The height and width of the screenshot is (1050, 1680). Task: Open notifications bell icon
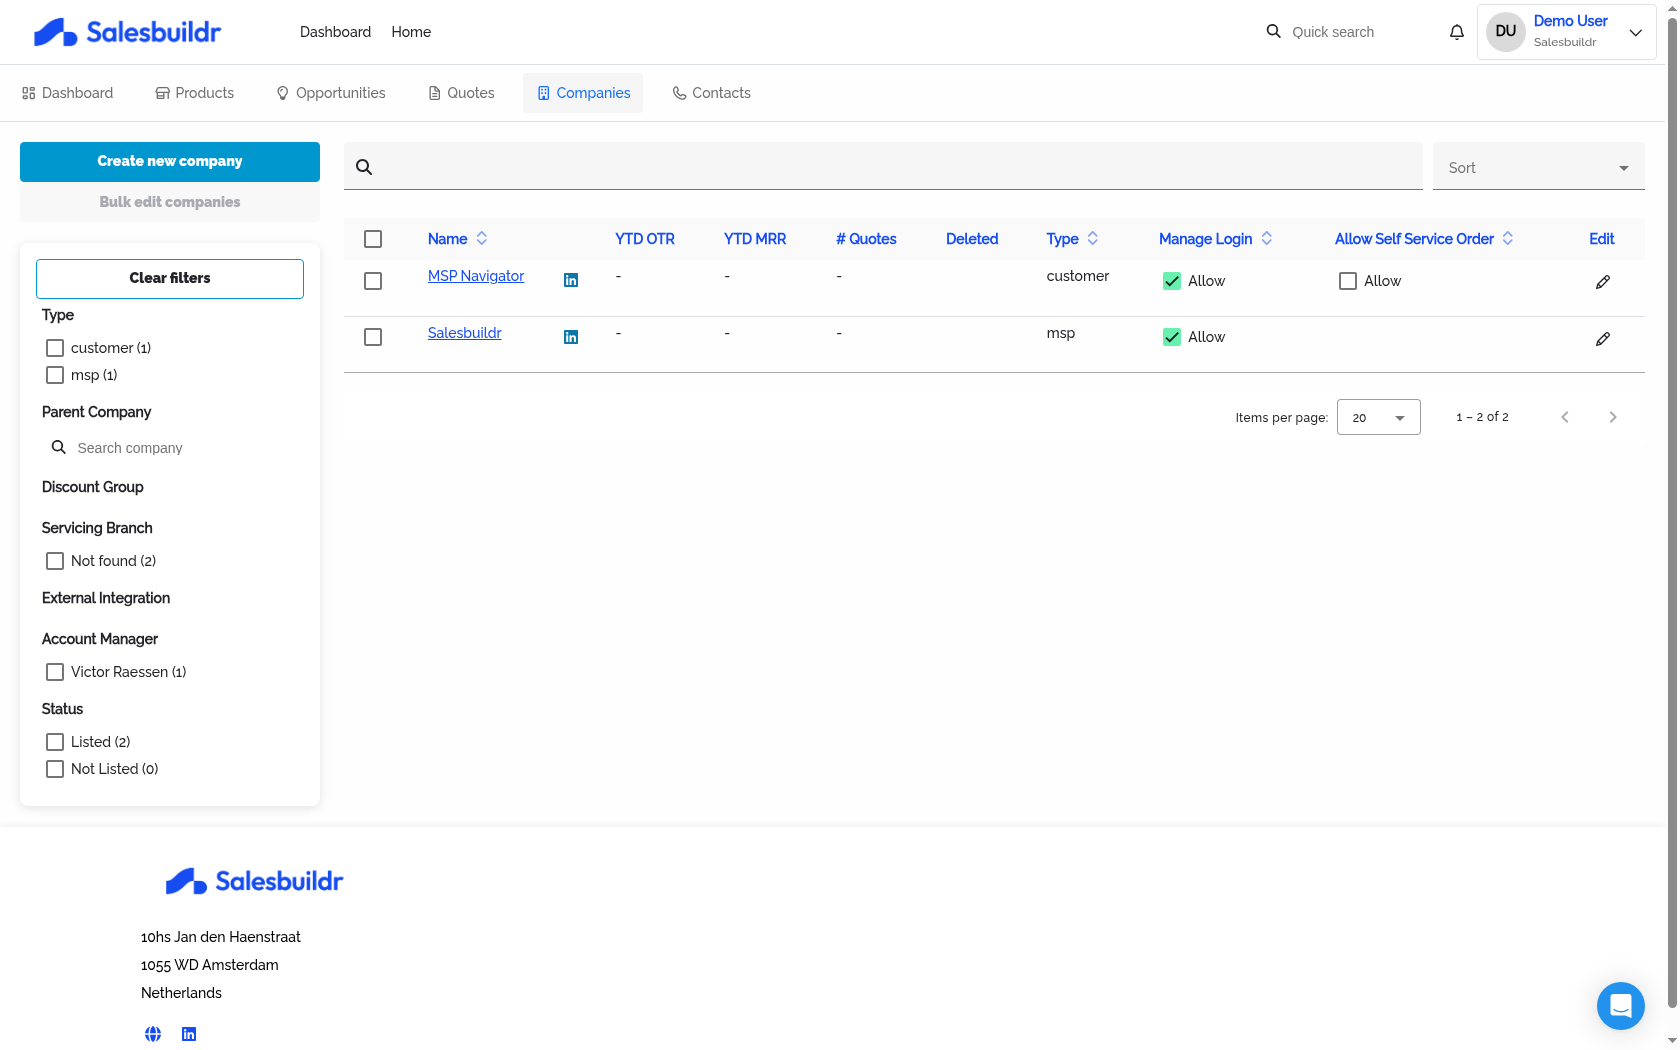pos(1457,32)
